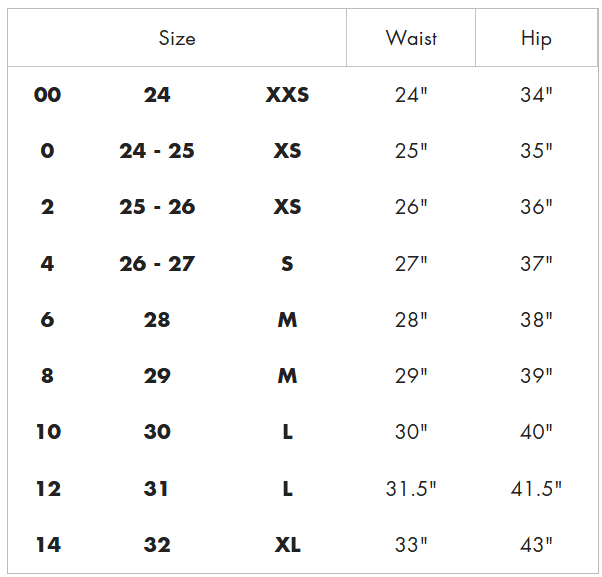Click the Hip column header

536,39
